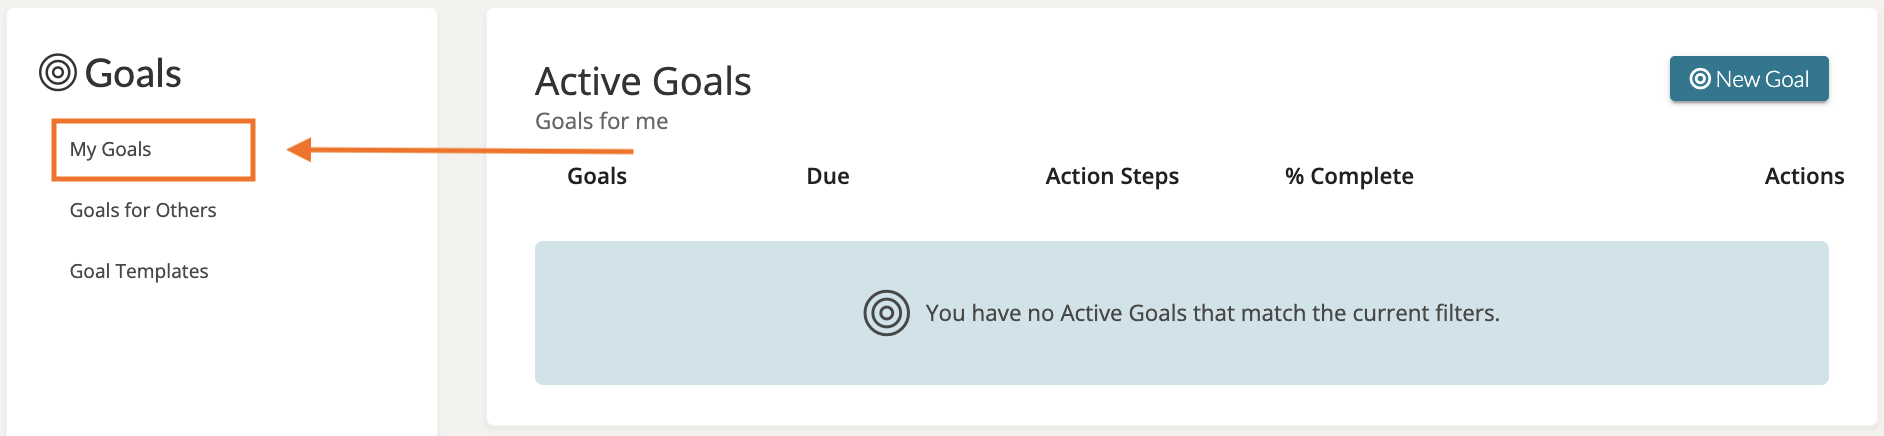Open My Goals in the sidebar
This screenshot has width=1884, height=436.
(x=111, y=150)
